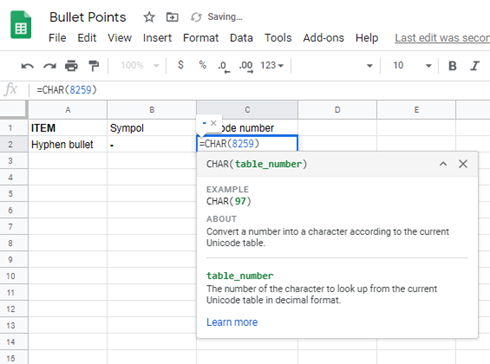Viewport: 490px width, 364px height.
Task: Click the Bullet Points document title
Action: tap(88, 17)
